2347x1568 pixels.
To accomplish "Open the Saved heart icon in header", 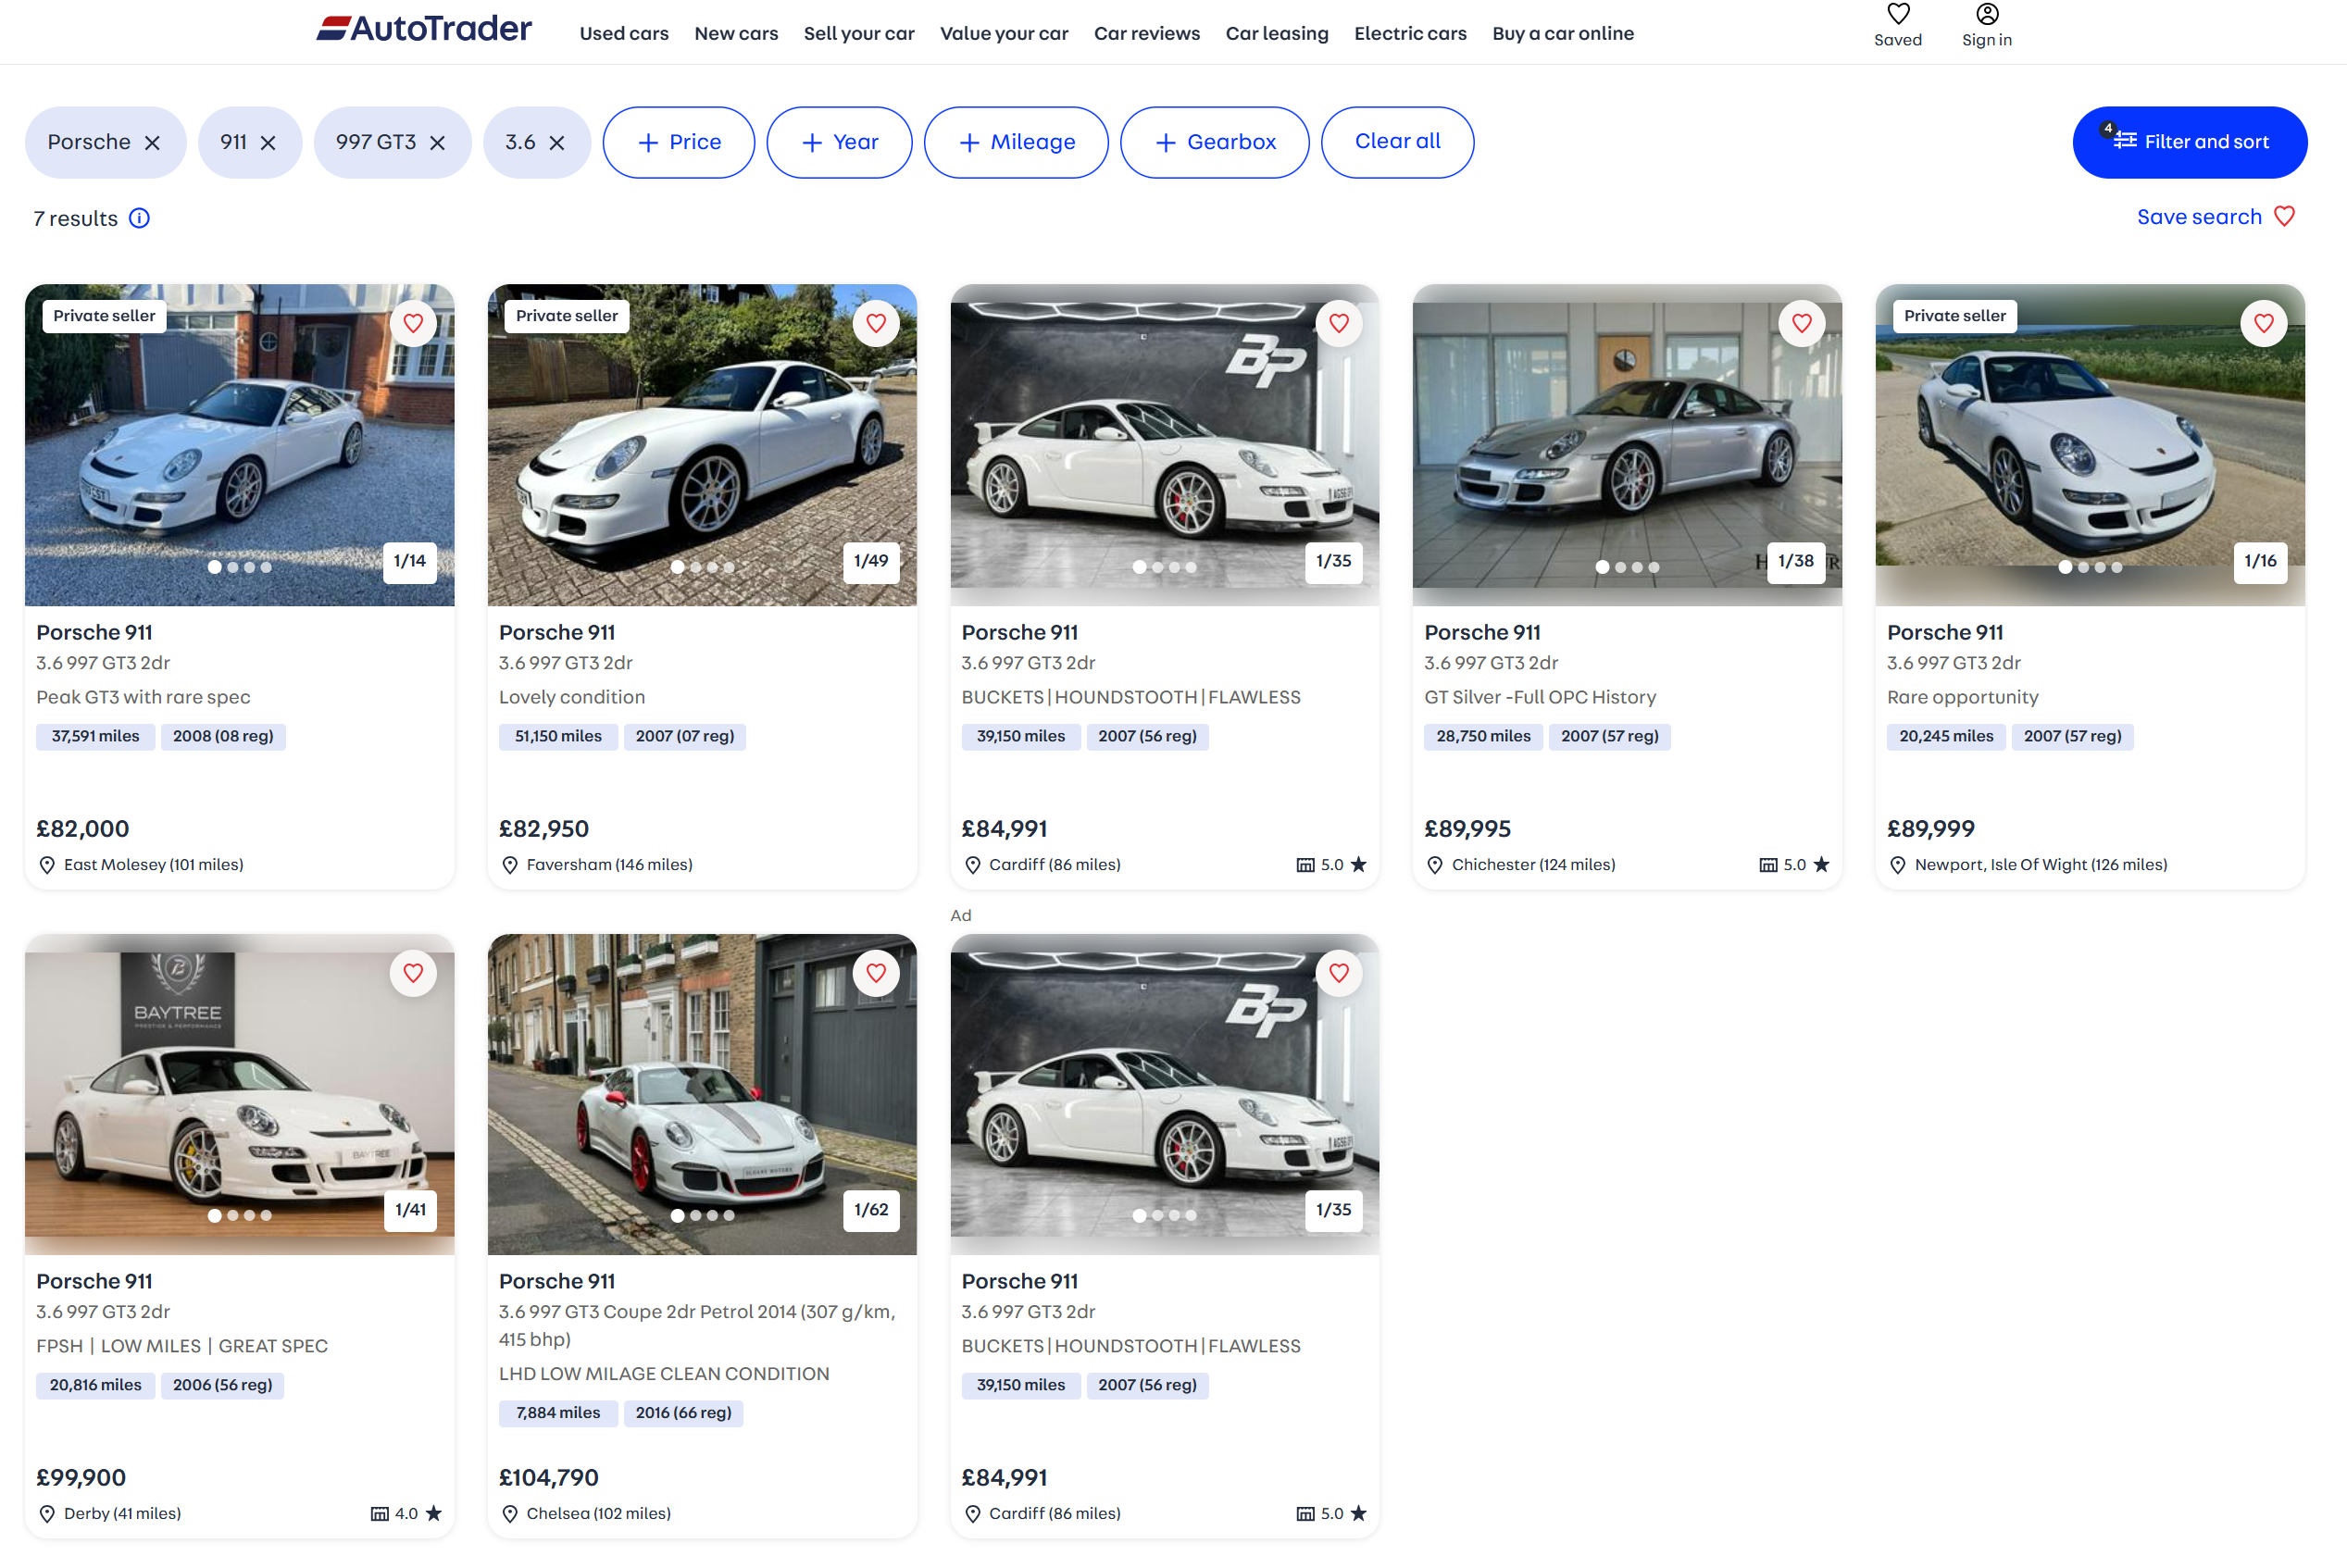I will click(x=1897, y=14).
